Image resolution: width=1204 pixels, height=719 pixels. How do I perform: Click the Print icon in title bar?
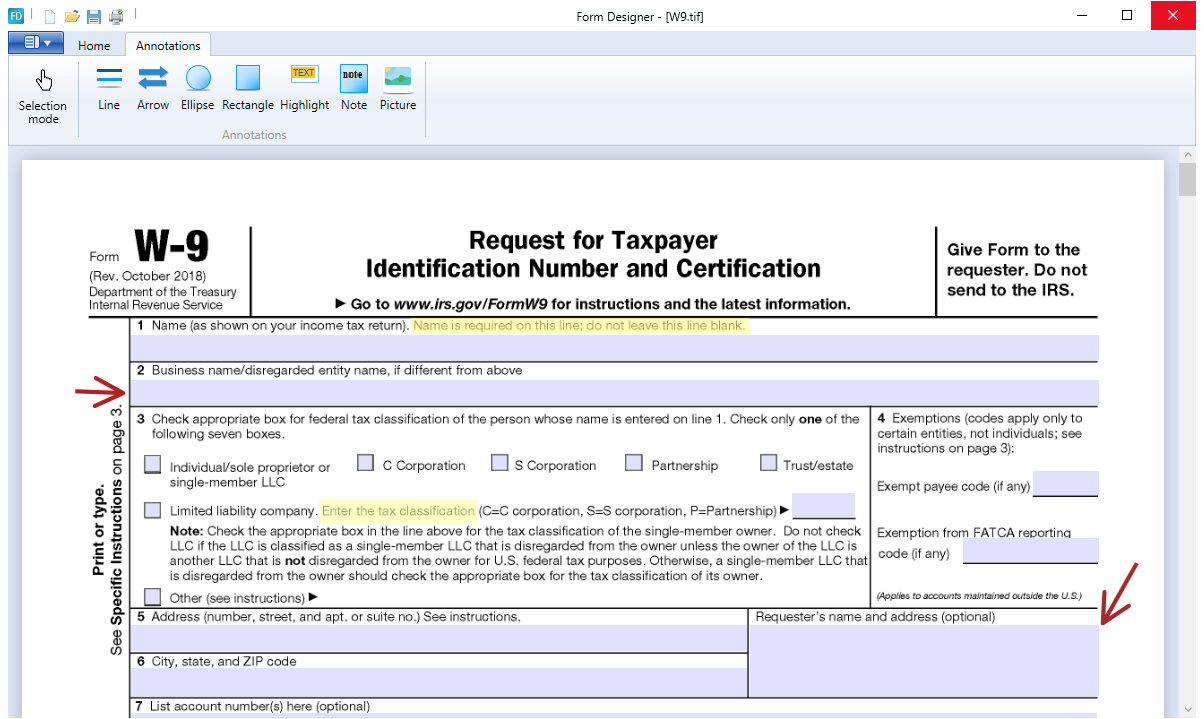[116, 16]
